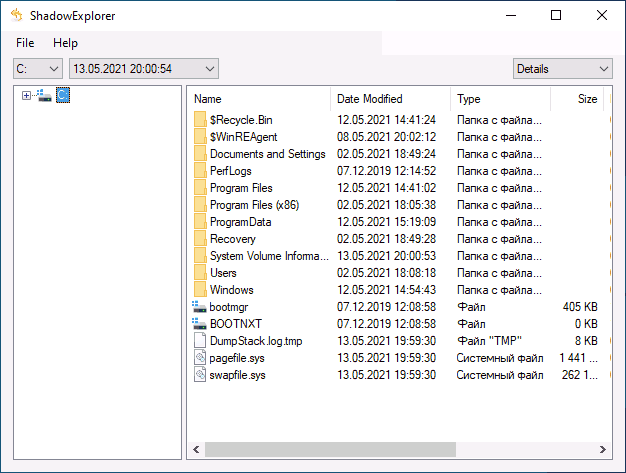Viewport: 626px width, 473px height.
Task: Click the ShadowExplorer app icon in title bar
Action: (x=16, y=15)
